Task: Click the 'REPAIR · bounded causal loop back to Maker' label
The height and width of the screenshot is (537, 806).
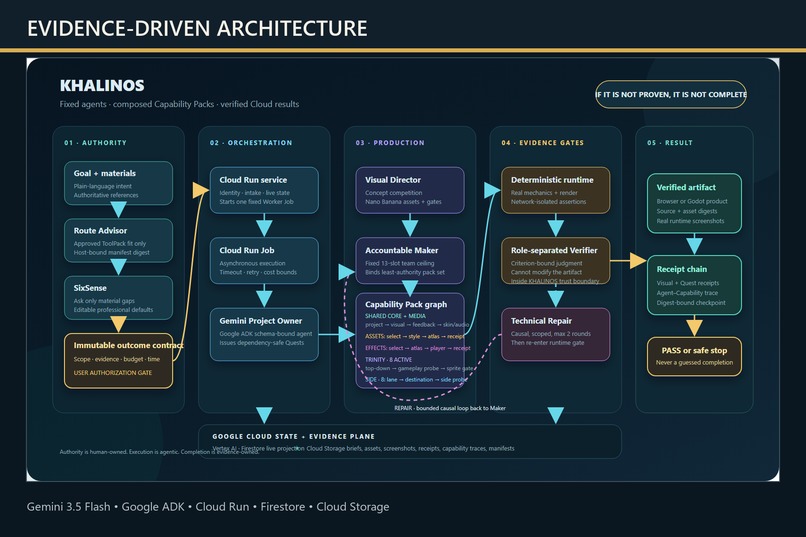Action: 450,408
